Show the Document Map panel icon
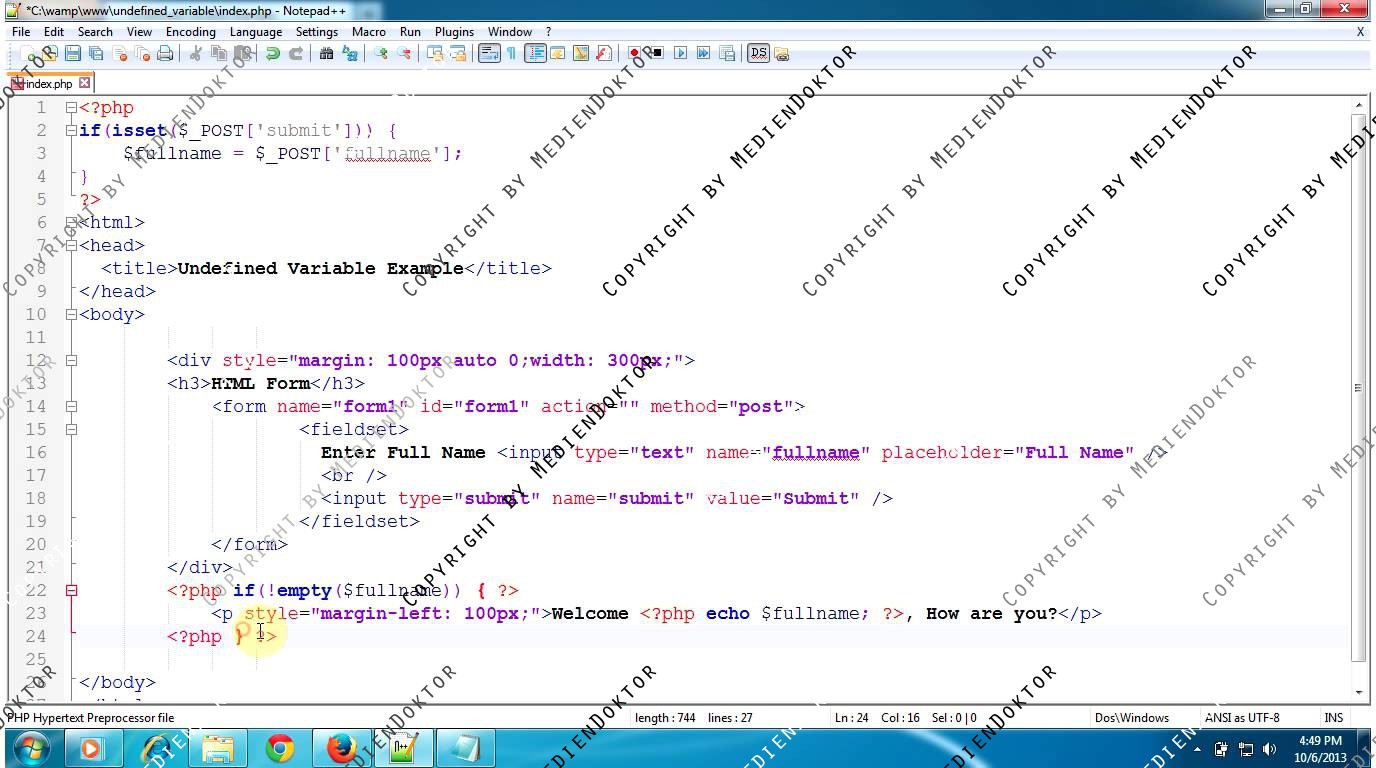Screen dimensions: 1376x768 pos(580,53)
